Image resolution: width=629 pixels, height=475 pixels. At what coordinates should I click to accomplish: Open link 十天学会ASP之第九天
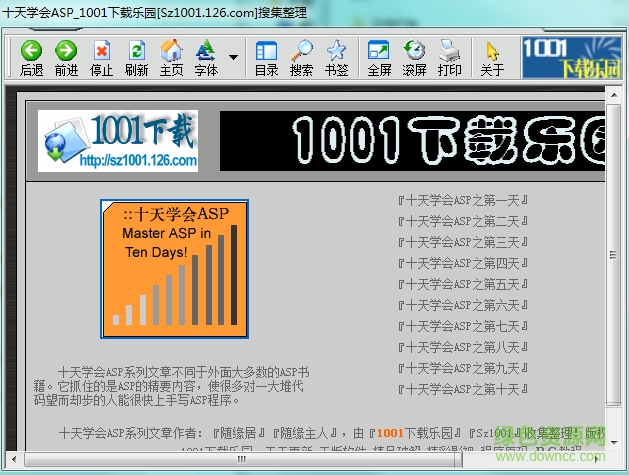click(x=463, y=368)
